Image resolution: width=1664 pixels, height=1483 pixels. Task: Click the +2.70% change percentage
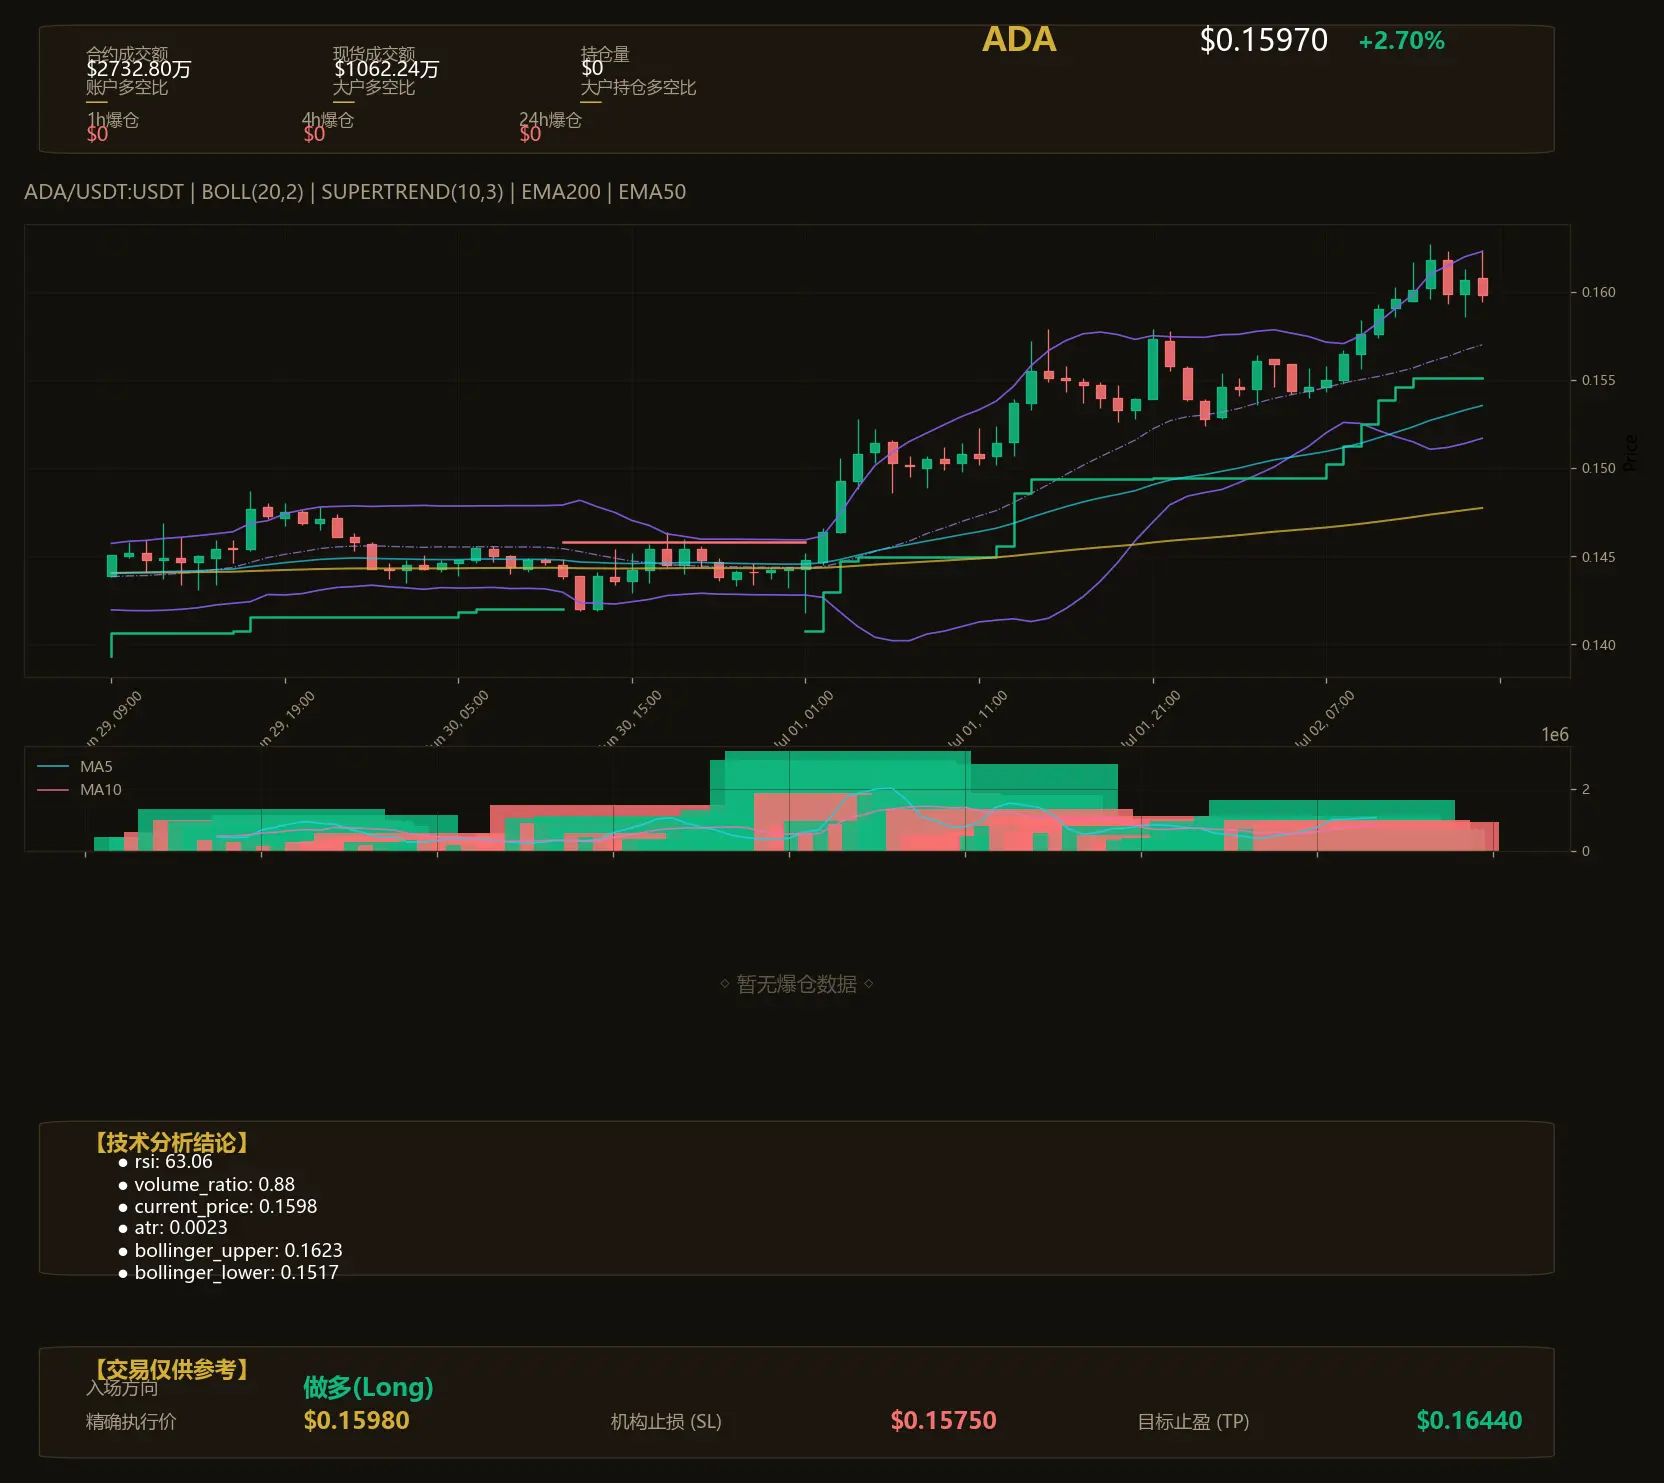1401,41
